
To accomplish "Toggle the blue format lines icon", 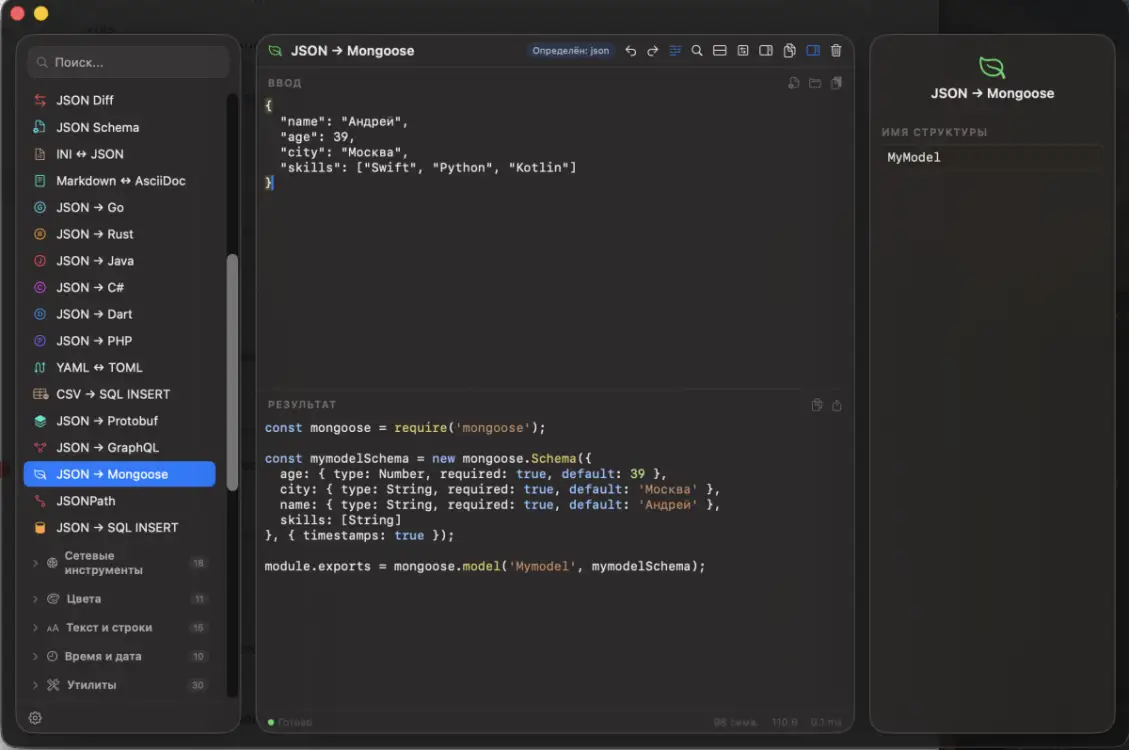I will coord(675,50).
